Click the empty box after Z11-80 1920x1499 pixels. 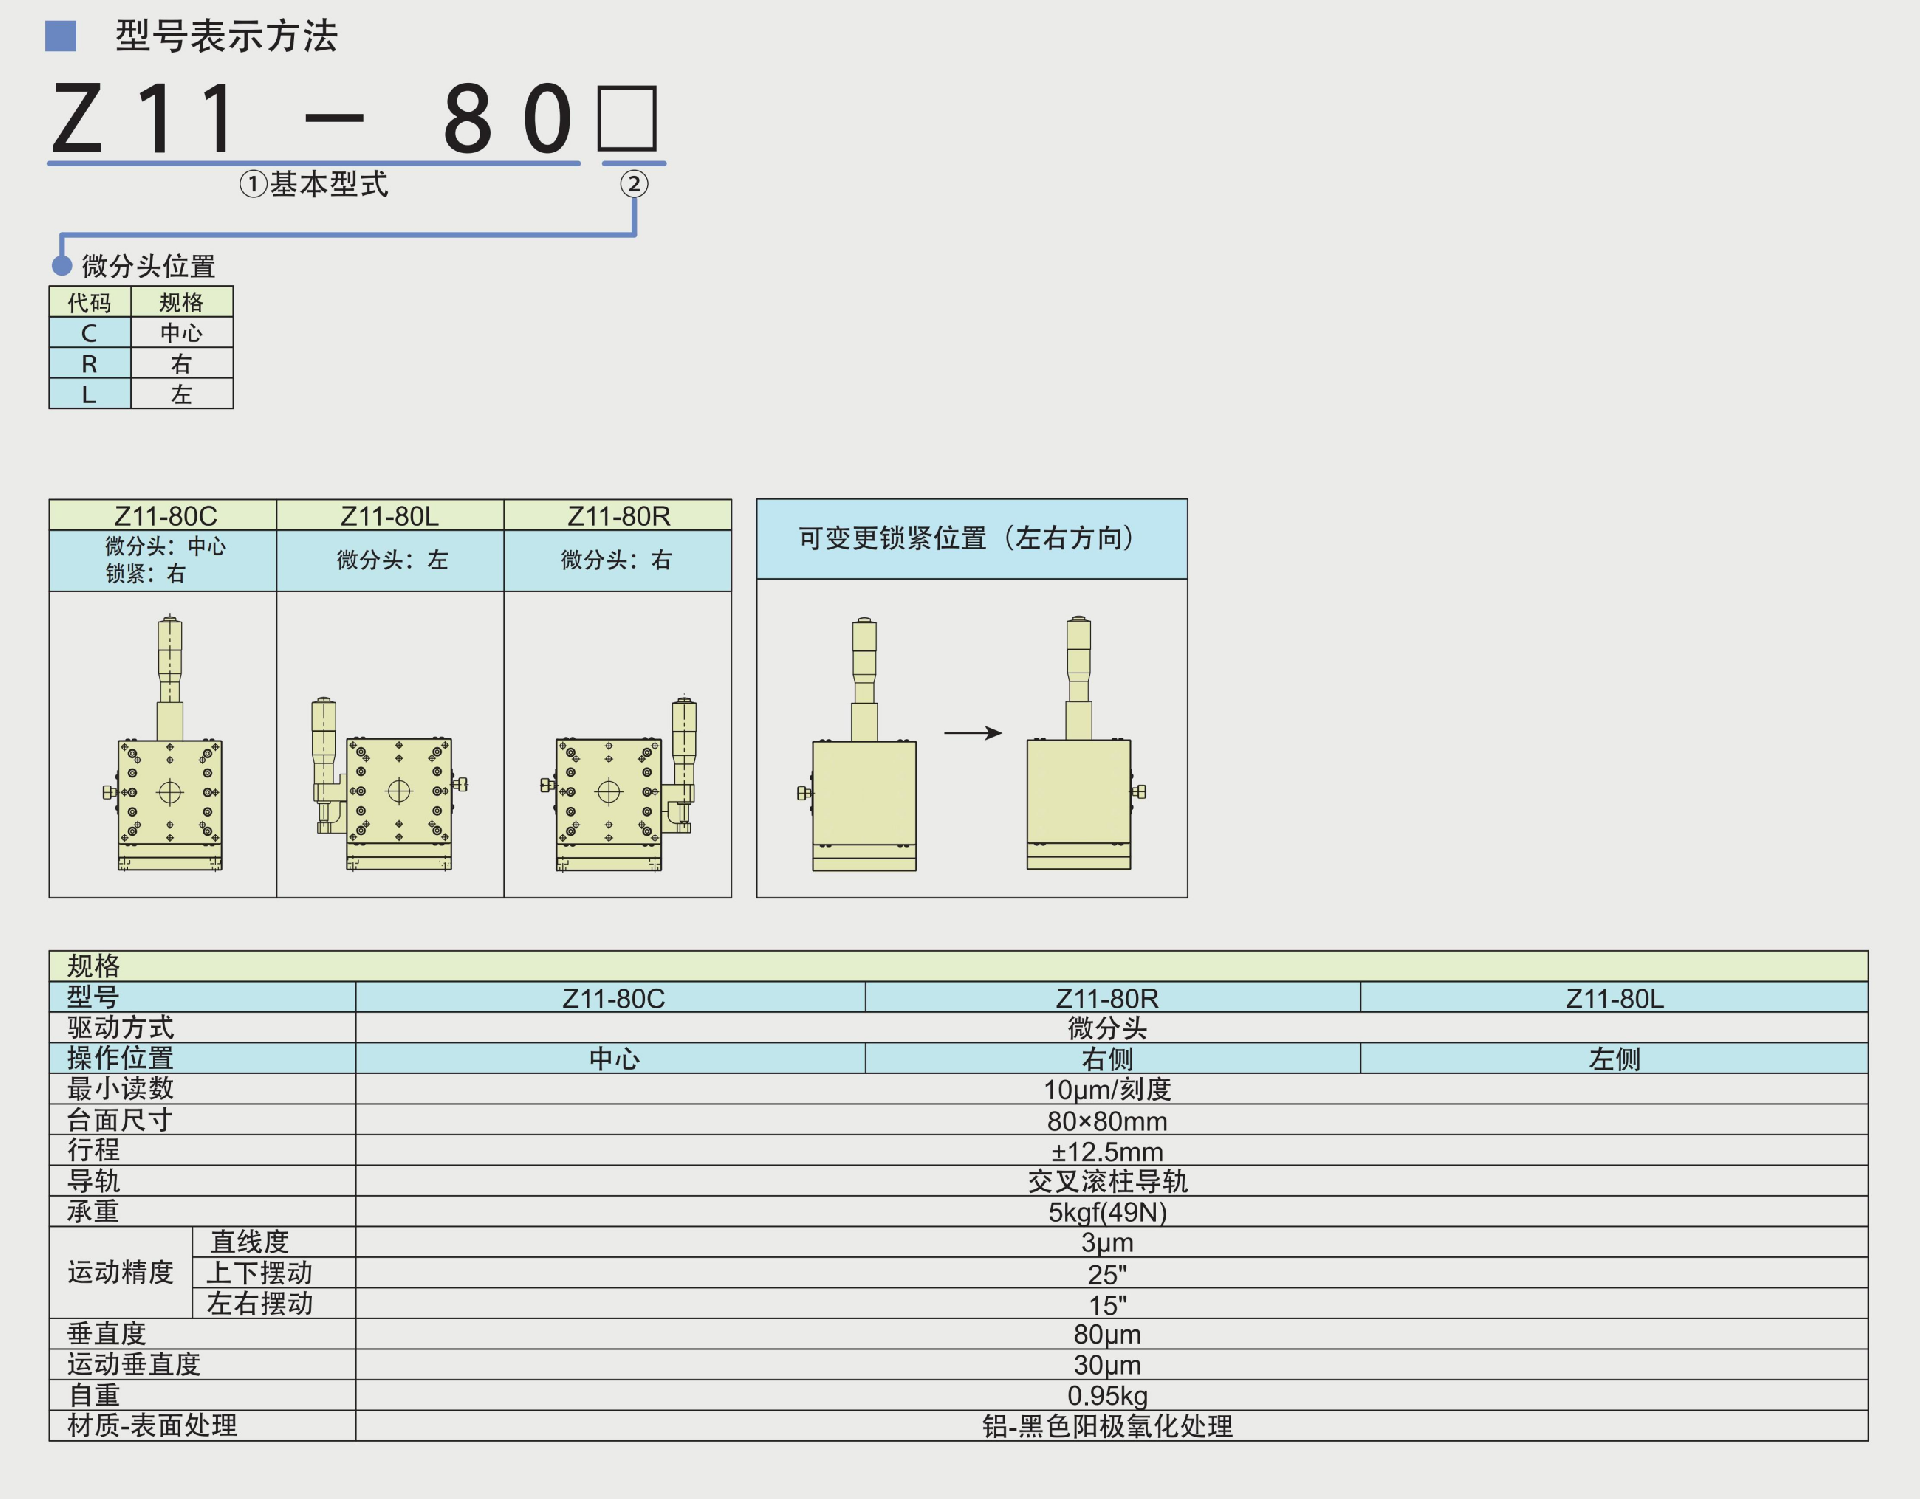(628, 118)
